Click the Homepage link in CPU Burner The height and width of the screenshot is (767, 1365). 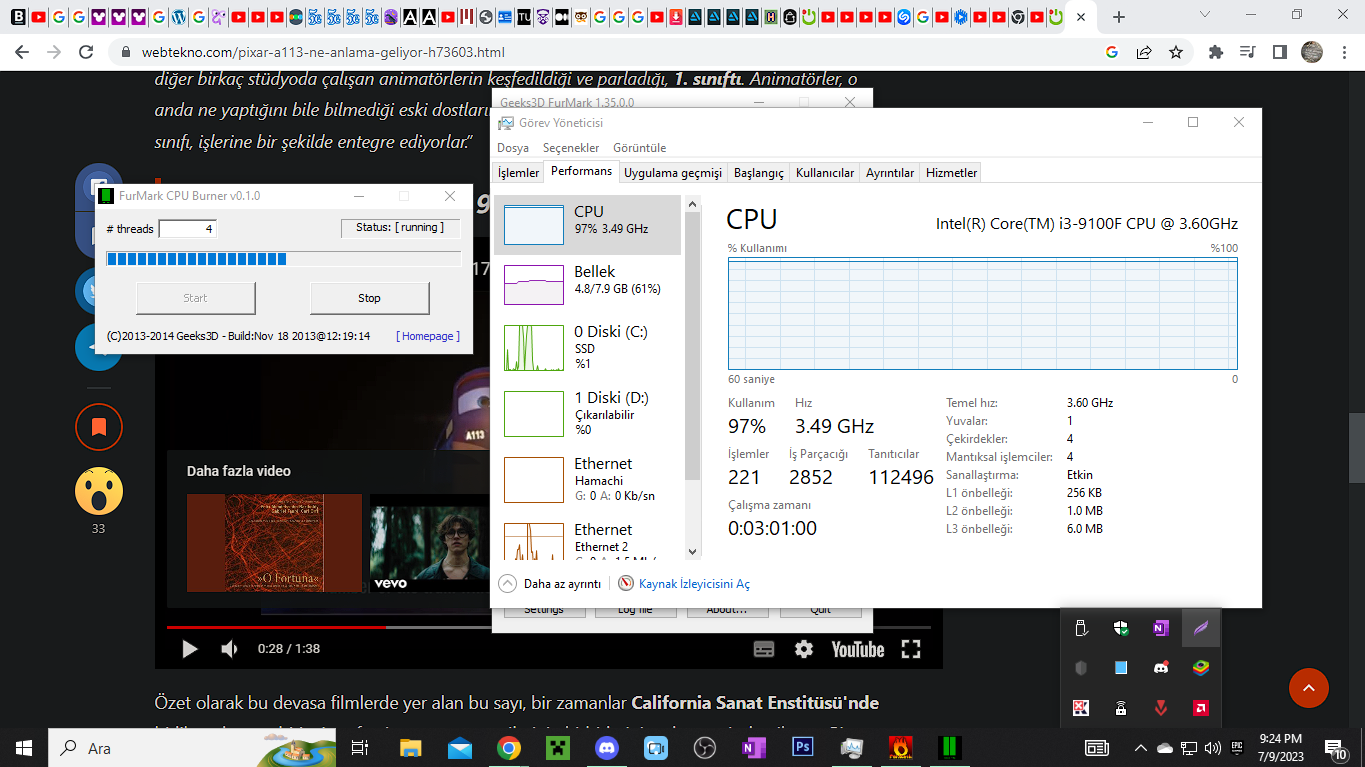[x=428, y=336]
